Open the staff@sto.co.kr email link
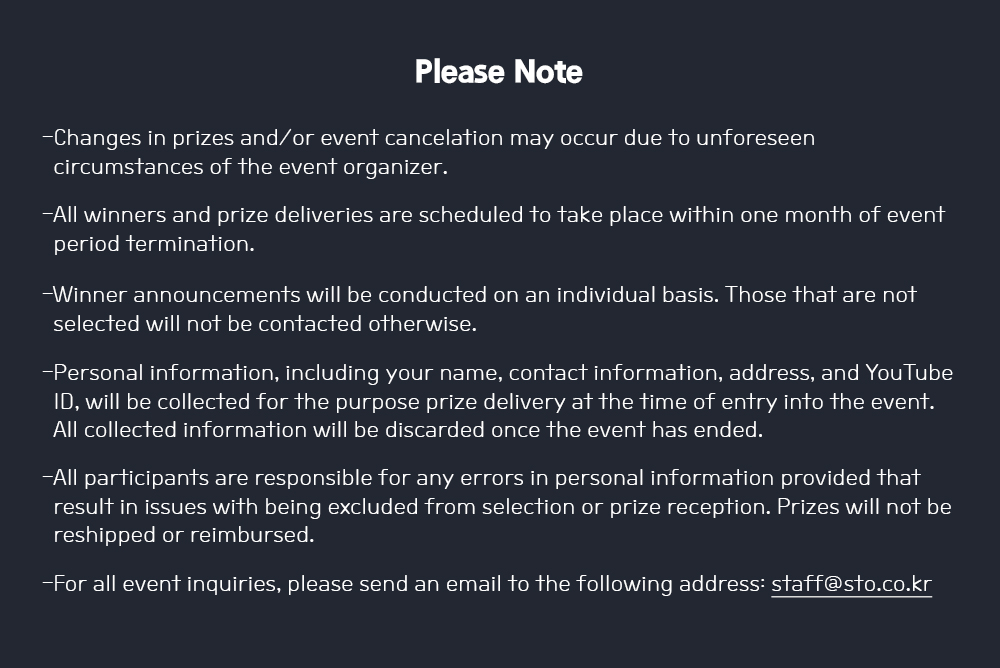Image resolution: width=1000 pixels, height=668 pixels. (851, 584)
